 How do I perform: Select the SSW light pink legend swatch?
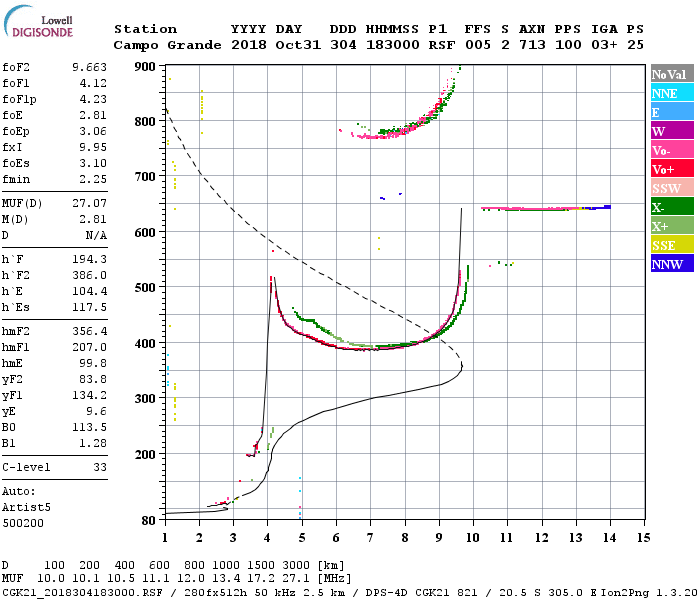(x=672, y=188)
